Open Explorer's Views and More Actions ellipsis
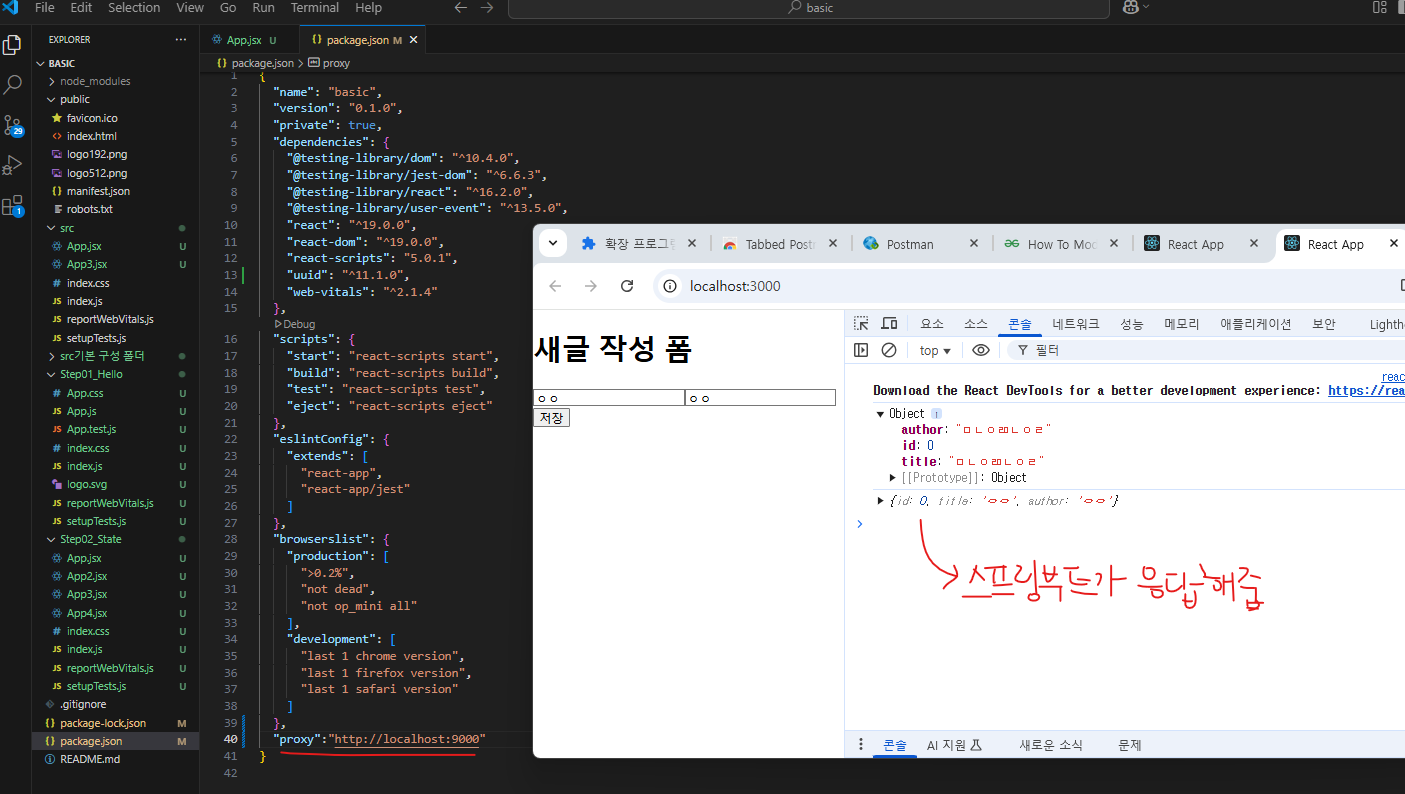Viewport: 1405px width, 794px height. click(x=181, y=40)
